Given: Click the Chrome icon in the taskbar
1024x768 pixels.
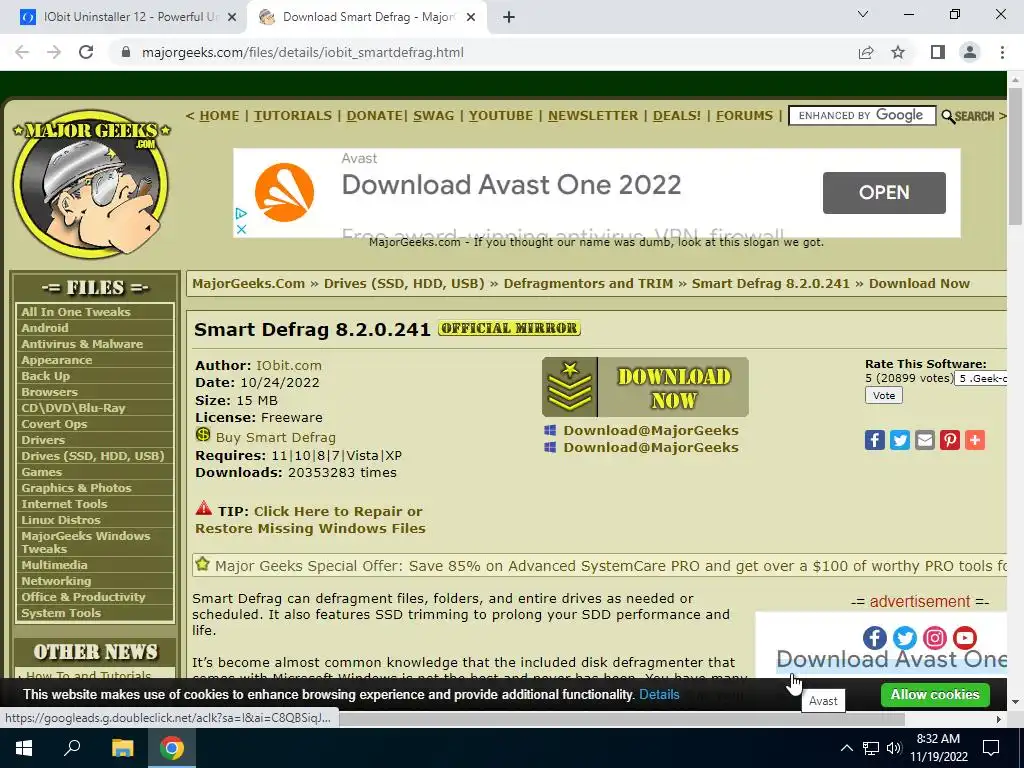Looking at the screenshot, I should [172, 748].
